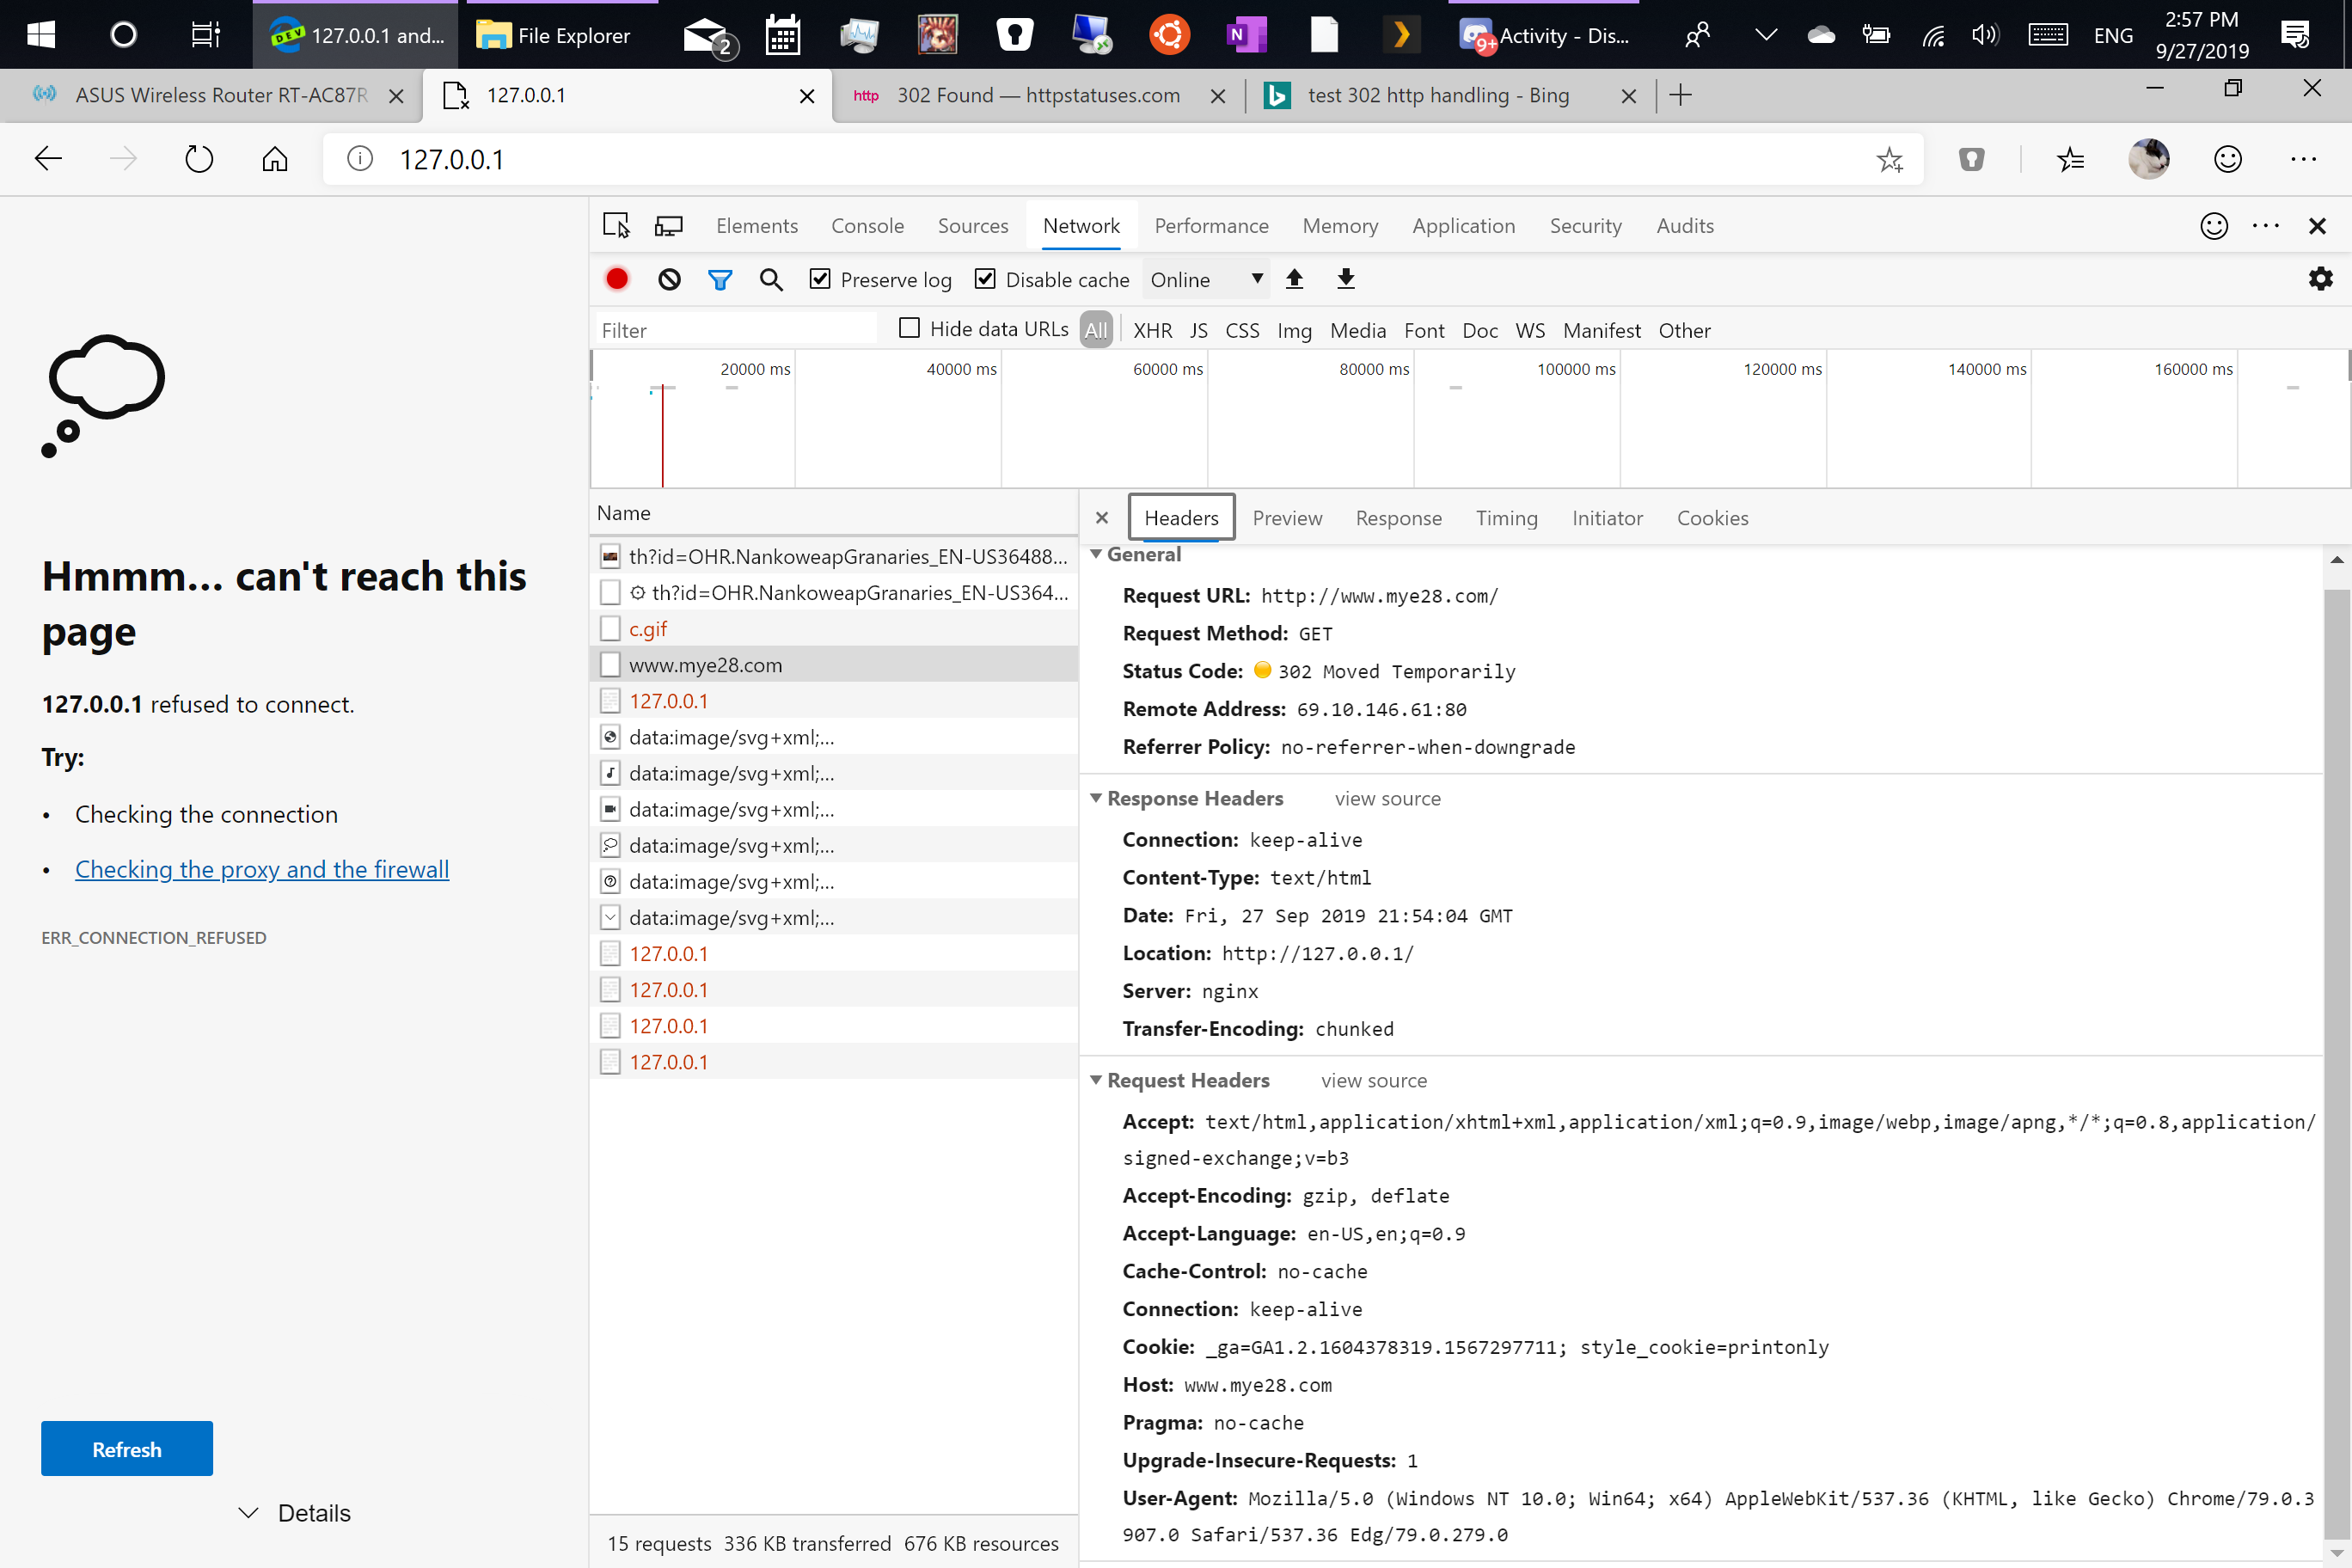Reload the page with the refresh icon
This screenshot has width=2352, height=1568.
click(x=199, y=159)
